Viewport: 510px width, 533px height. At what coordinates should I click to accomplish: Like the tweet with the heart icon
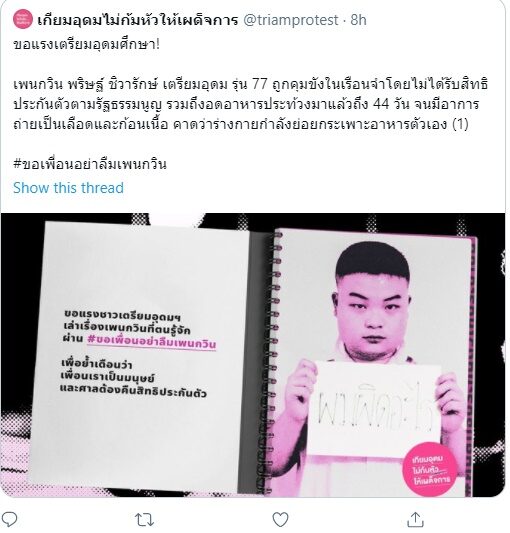click(x=280, y=519)
